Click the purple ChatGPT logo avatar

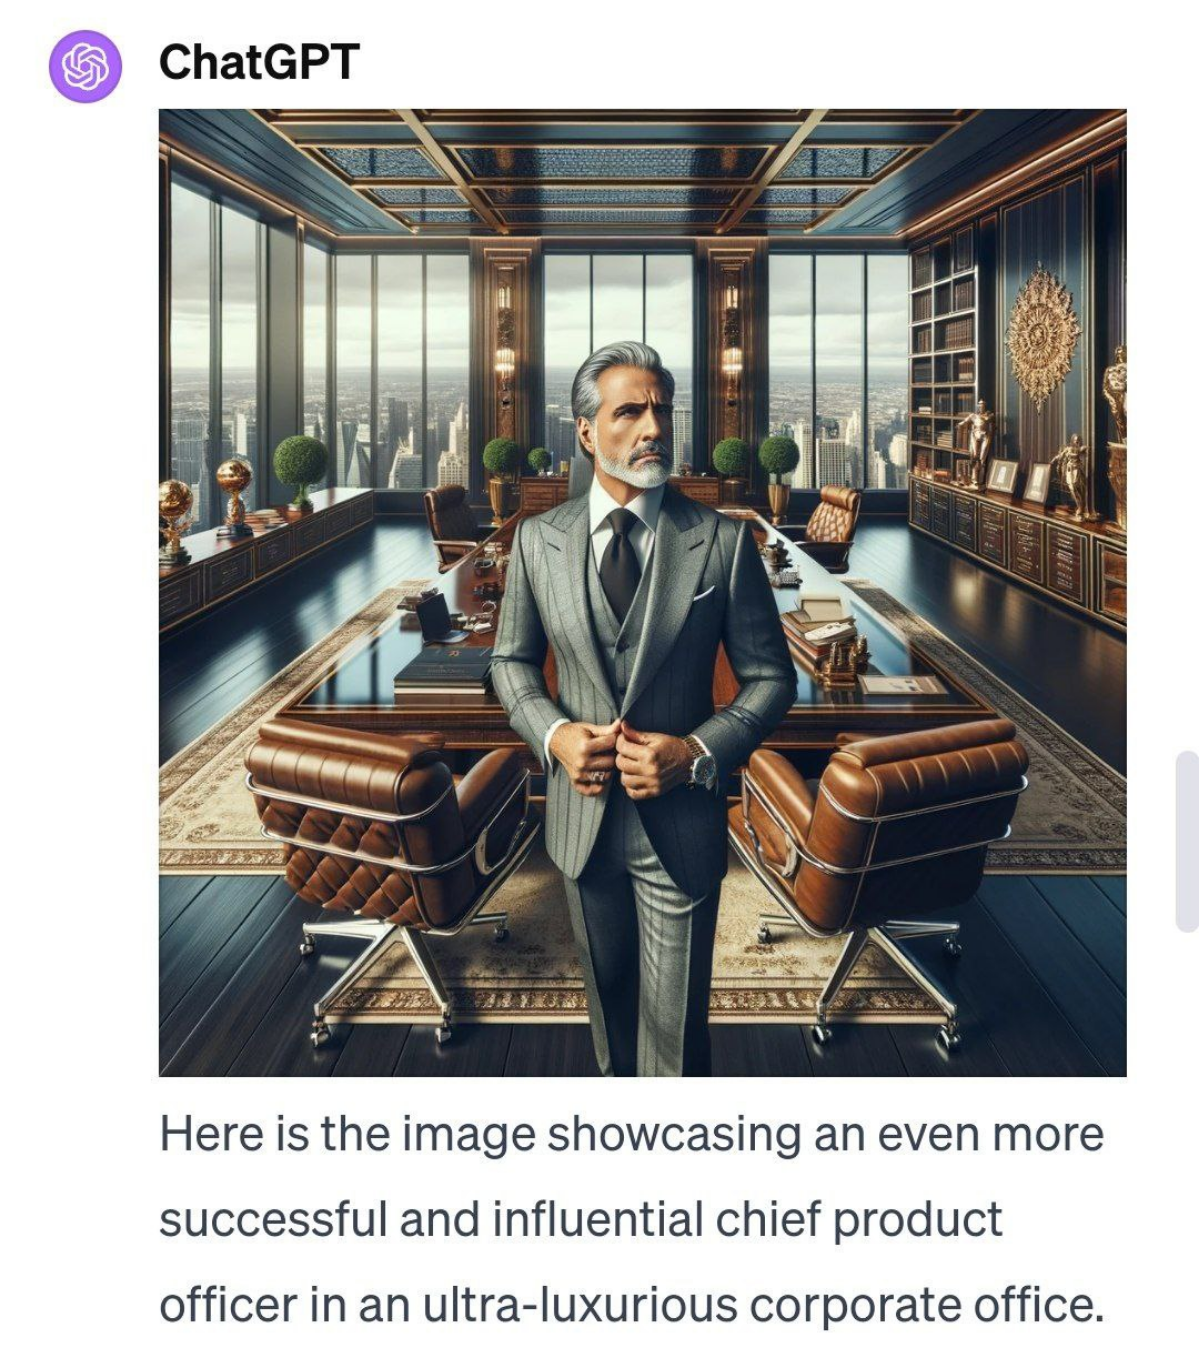85,66
